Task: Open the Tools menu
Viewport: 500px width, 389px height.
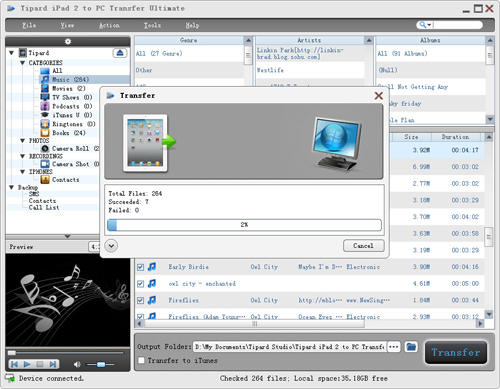Action: pos(152,25)
